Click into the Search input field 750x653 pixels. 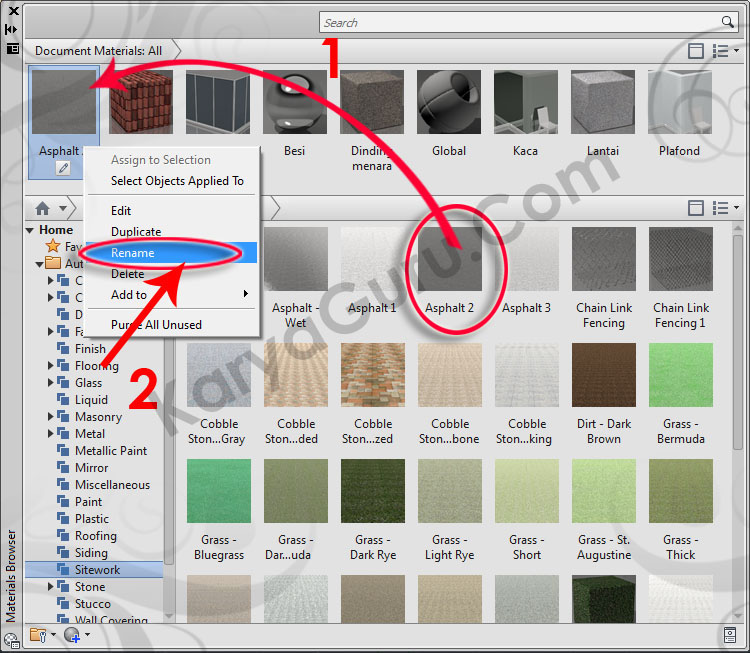click(x=520, y=22)
